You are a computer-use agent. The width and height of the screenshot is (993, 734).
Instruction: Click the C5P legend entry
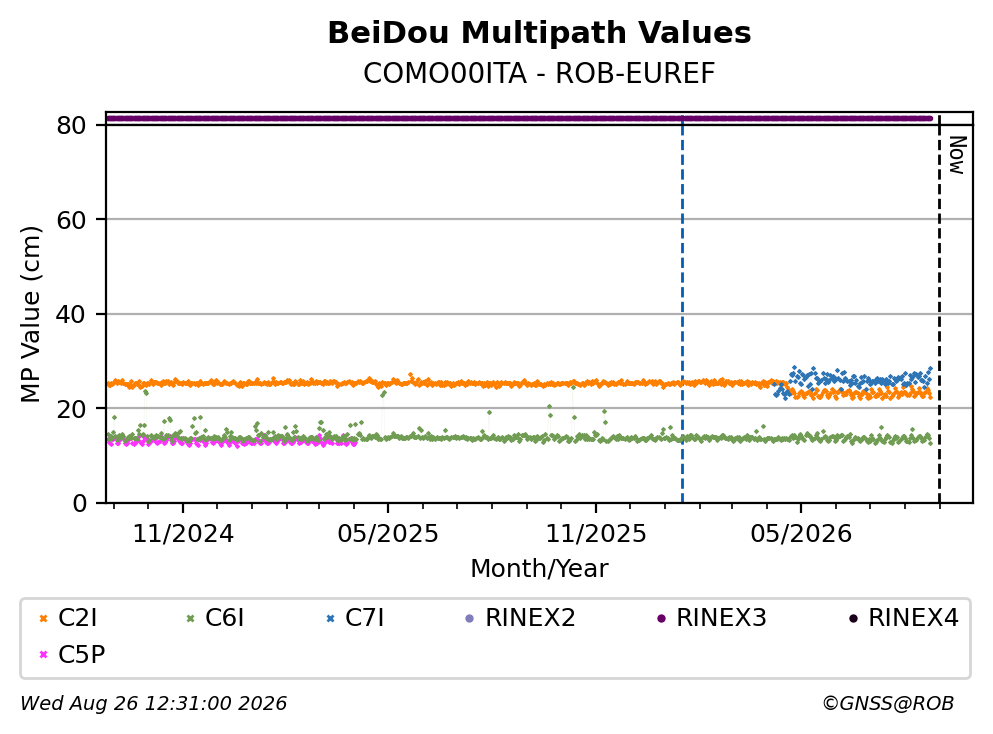click(x=72, y=654)
